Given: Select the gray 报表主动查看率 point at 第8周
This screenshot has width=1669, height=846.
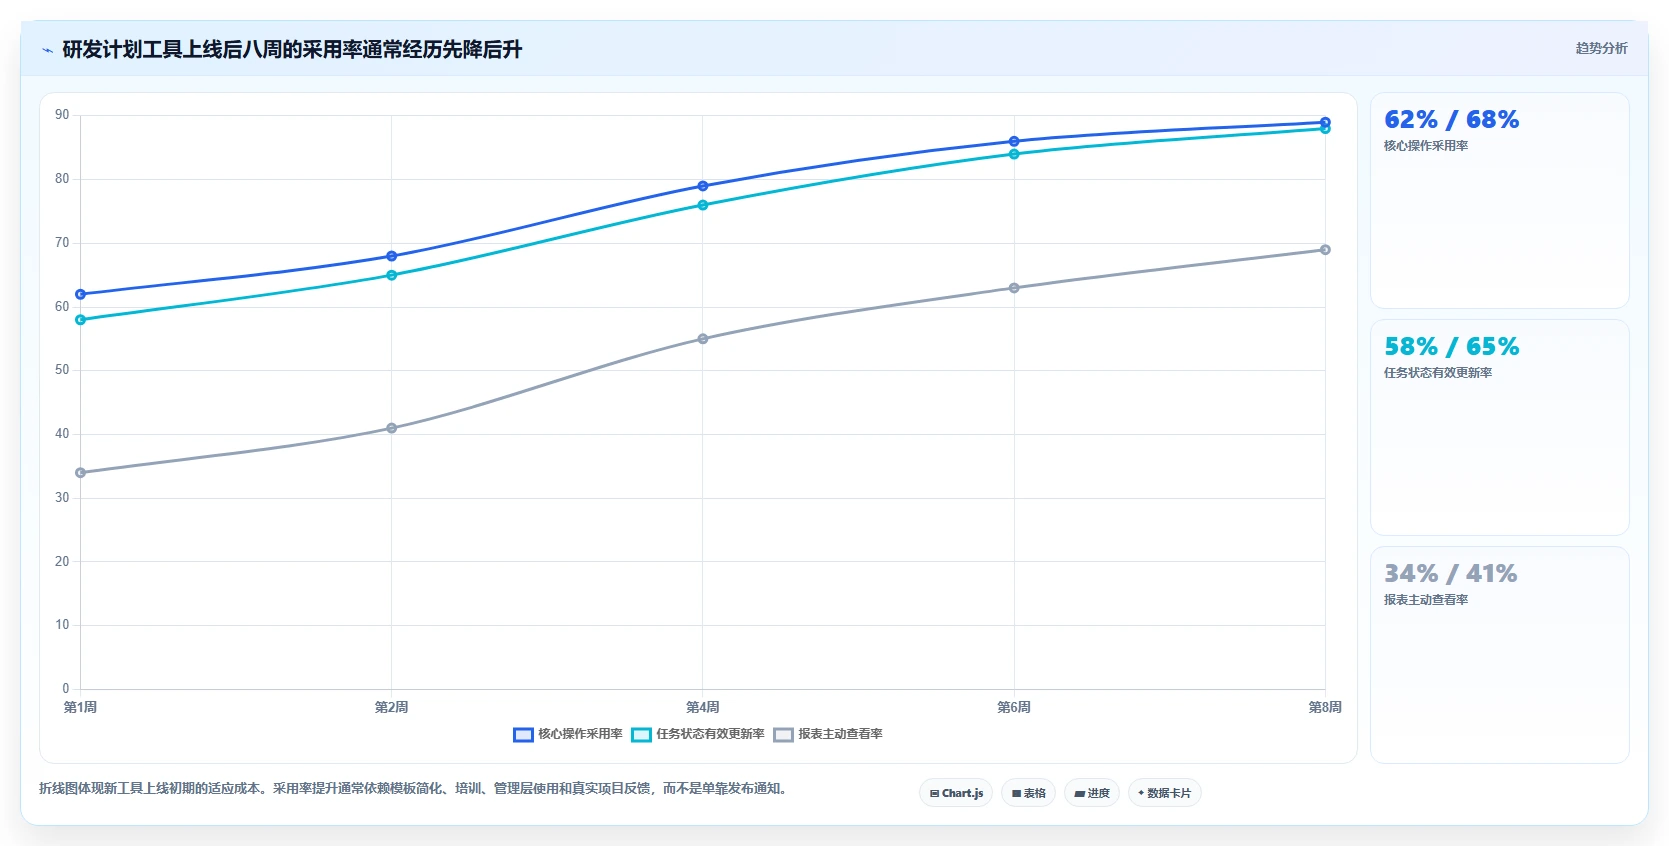Looking at the screenshot, I should [x=1325, y=250].
